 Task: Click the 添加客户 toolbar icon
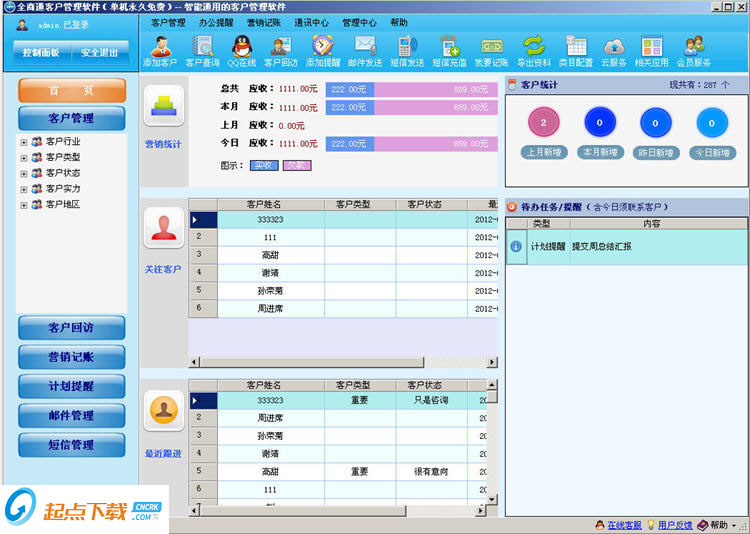point(160,47)
